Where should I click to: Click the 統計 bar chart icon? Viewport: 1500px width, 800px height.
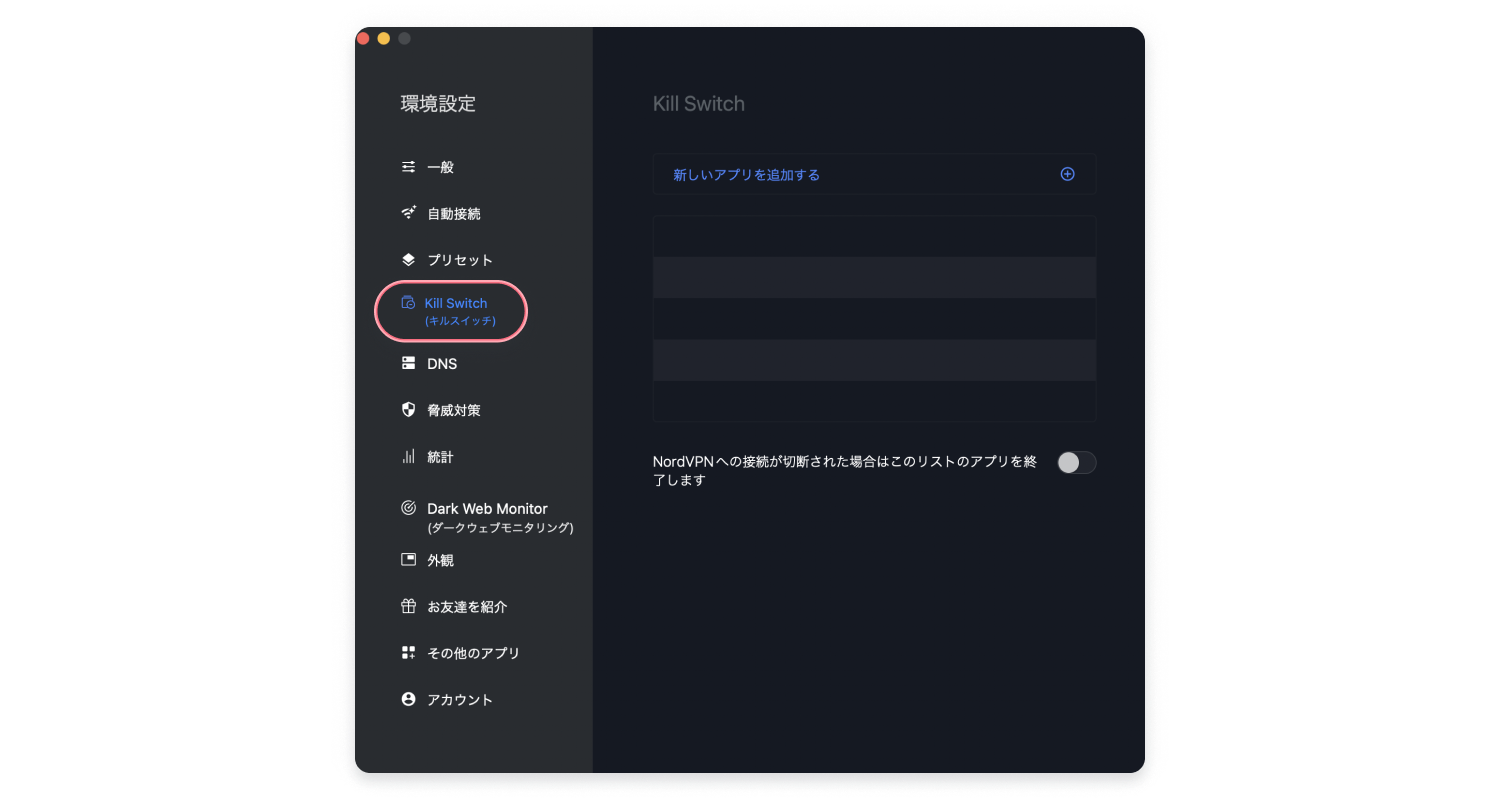[408, 456]
